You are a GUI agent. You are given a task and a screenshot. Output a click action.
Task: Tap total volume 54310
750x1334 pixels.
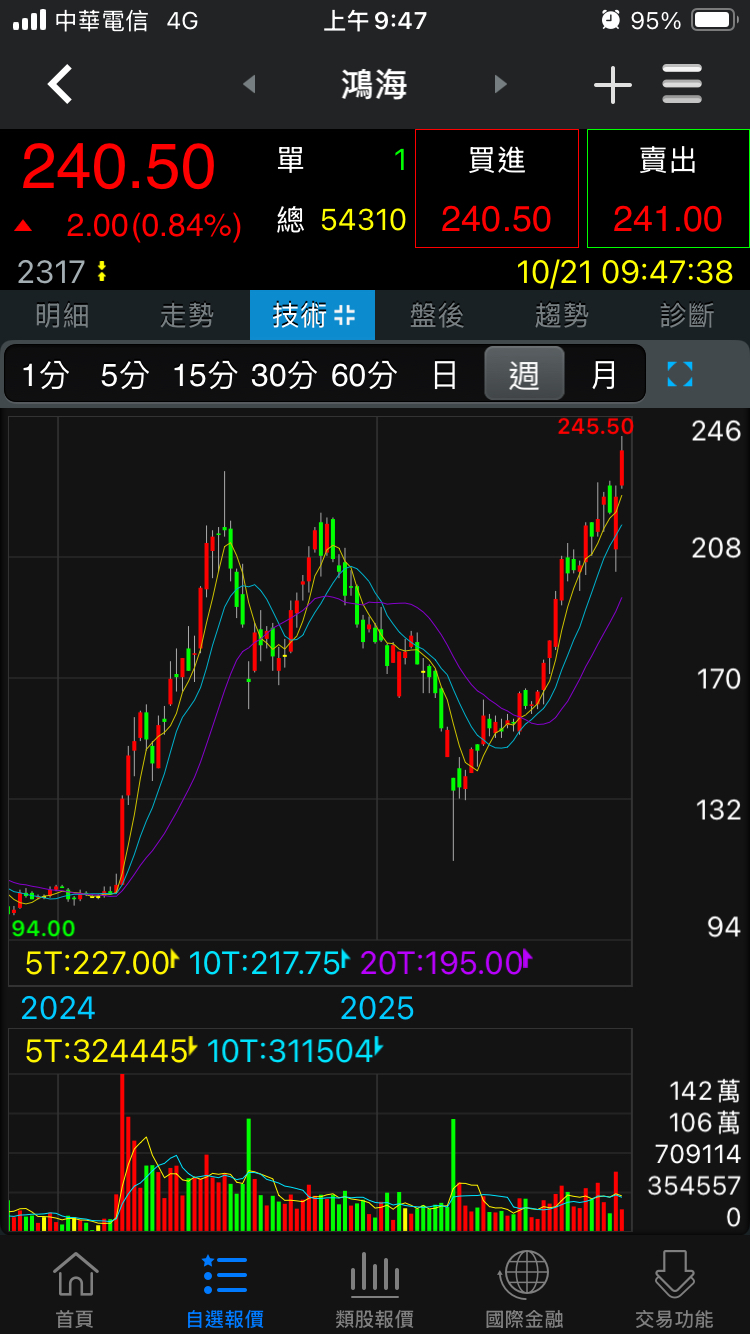click(x=363, y=219)
